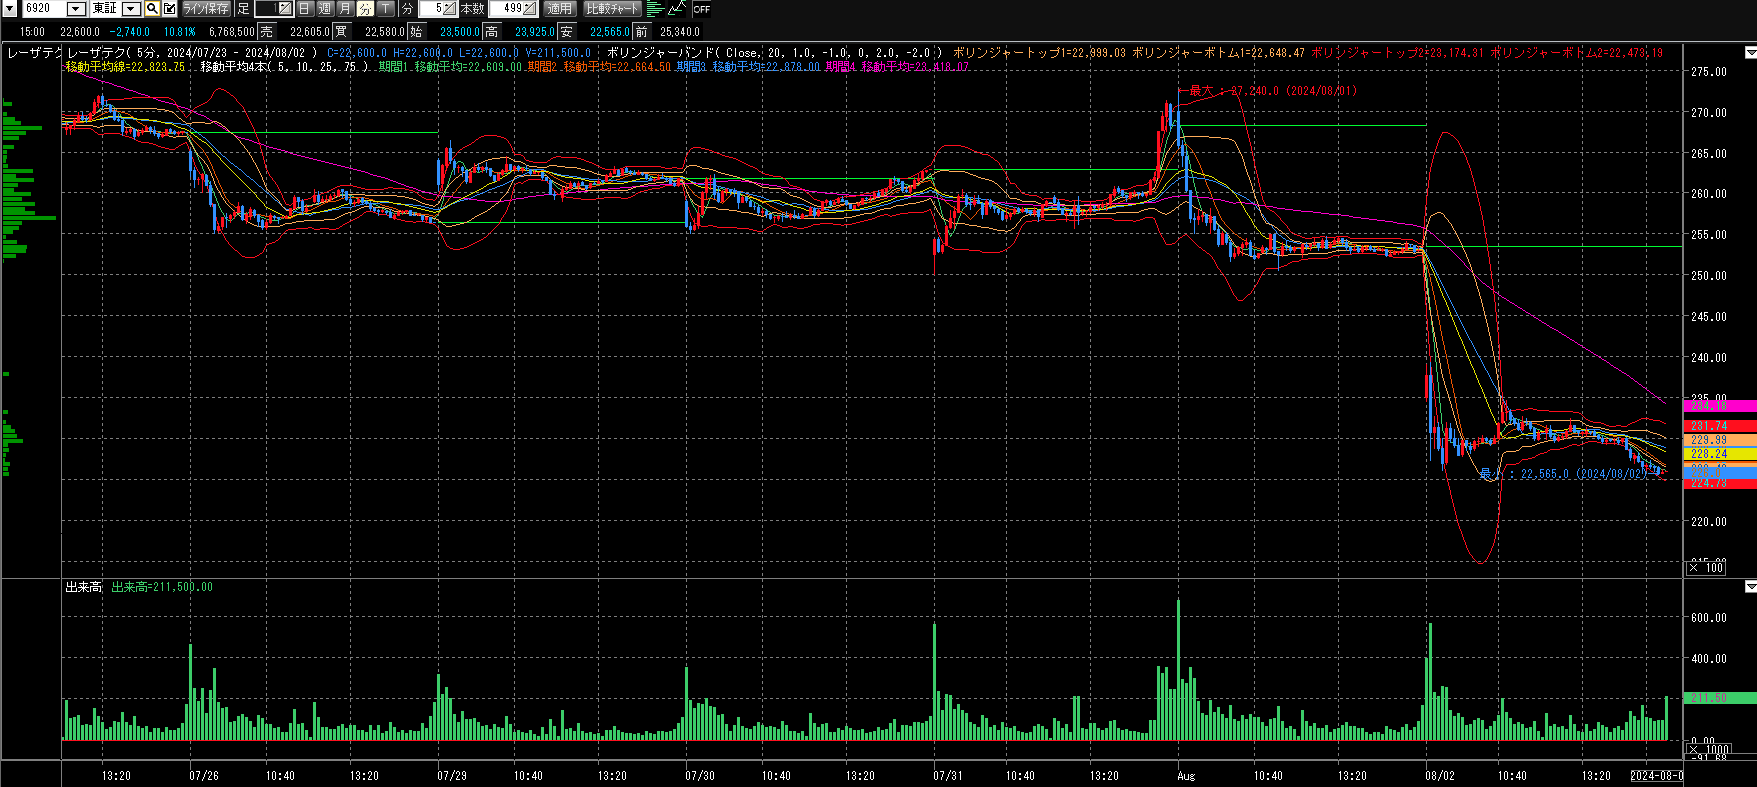Select the tick (T) timeframe button
Screen dimensions: 1757x787
[386, 9]
